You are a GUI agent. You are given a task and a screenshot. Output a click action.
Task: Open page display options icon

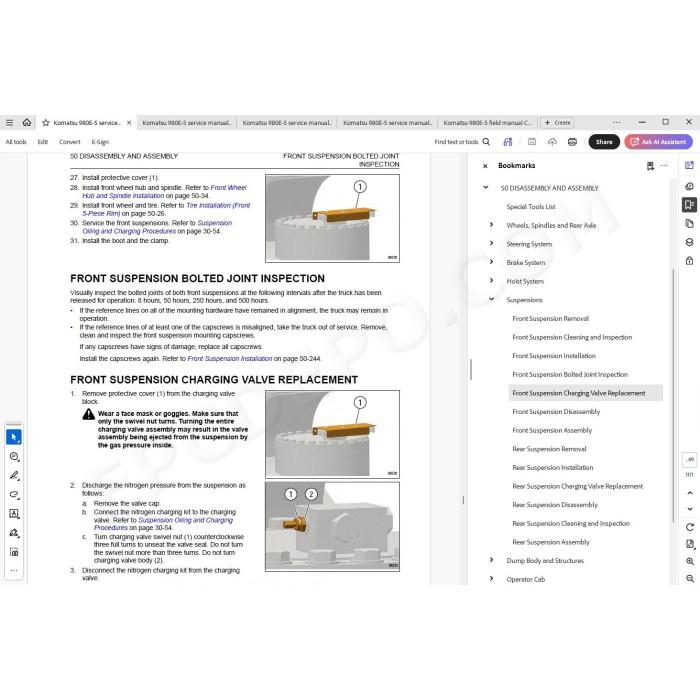pyautogui.click(x=690, y=544)
